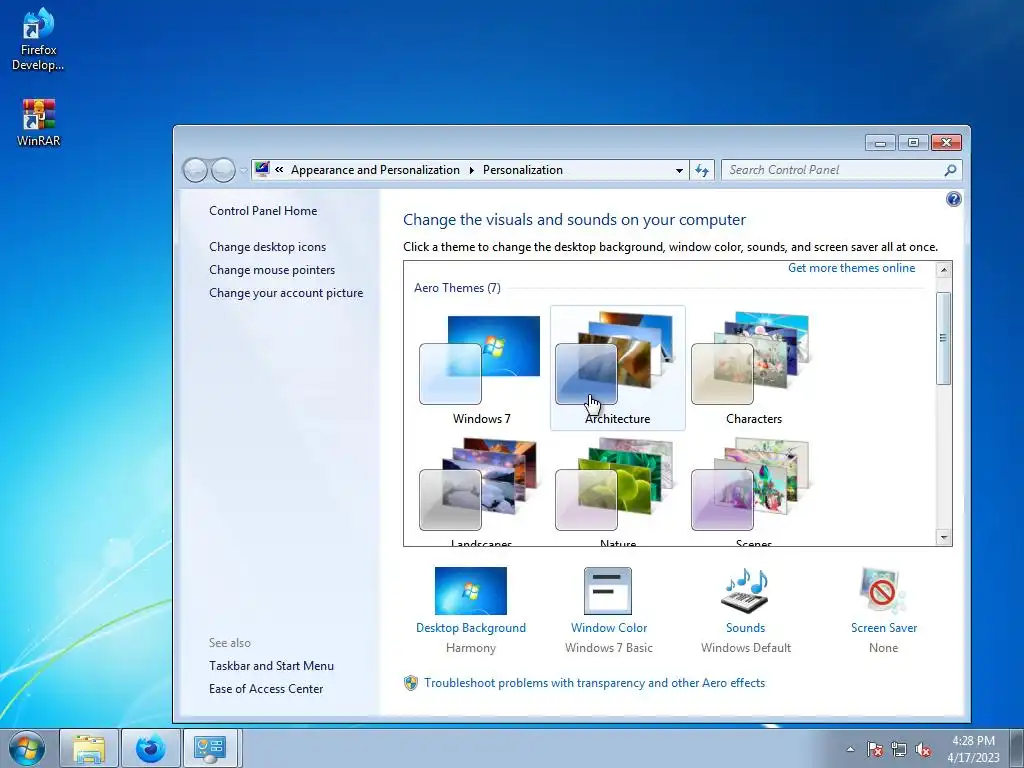Navigate to Appearance and Personalization breadcrumb
The width and height of the screenshot is (1024, 768).
coord(375,170)
